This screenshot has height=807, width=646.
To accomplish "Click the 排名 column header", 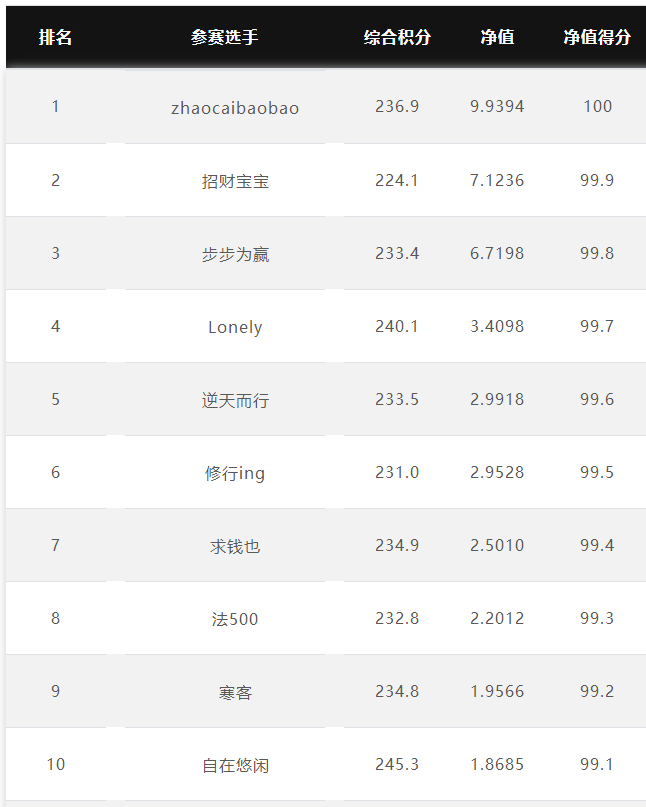I will 55,37.
